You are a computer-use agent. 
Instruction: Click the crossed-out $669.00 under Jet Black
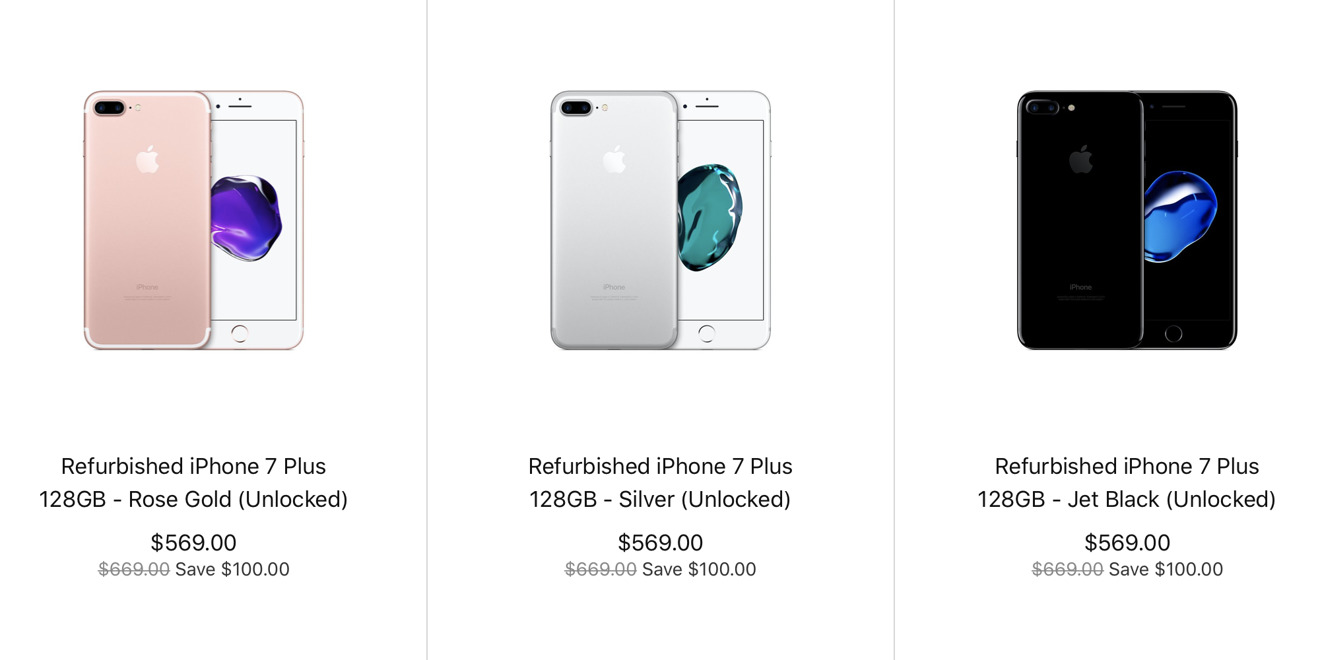(1068, 569)
